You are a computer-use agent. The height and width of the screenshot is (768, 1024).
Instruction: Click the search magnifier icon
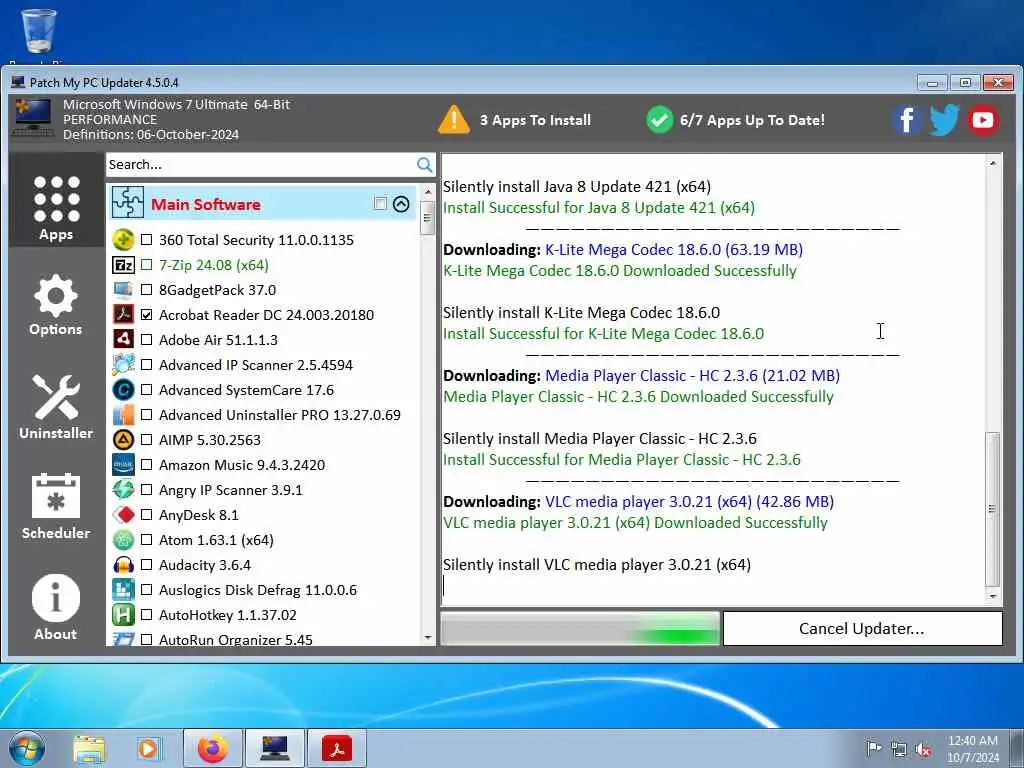coord(424,165)
